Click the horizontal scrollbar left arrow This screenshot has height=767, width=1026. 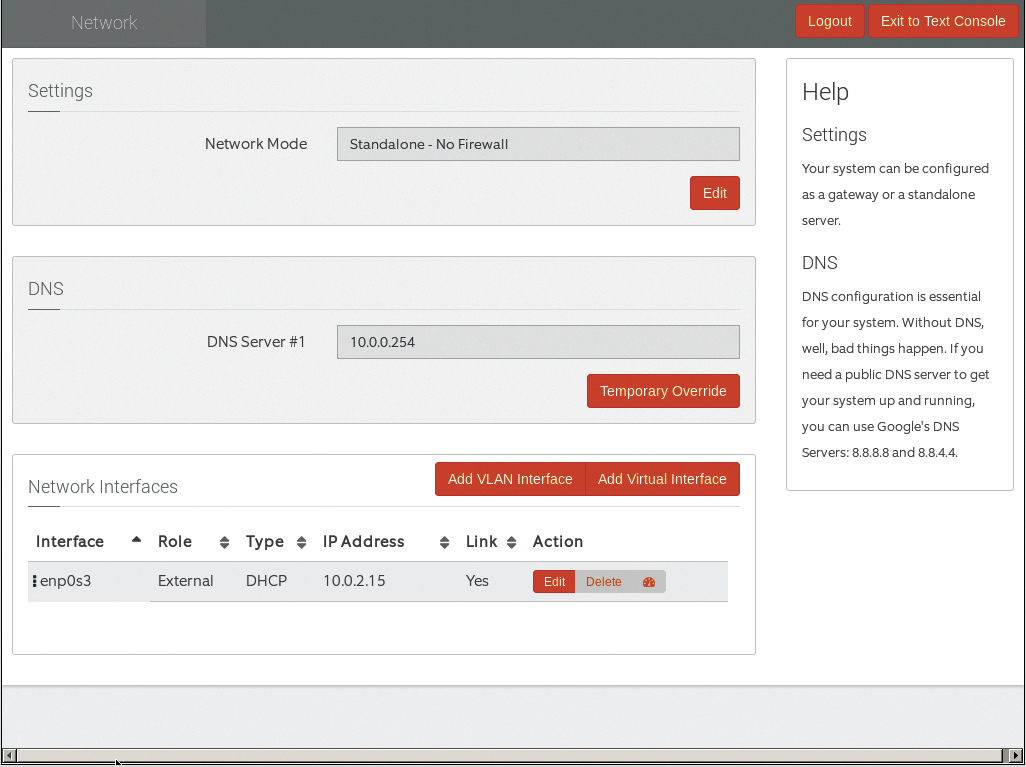click(x=9, y=755)
